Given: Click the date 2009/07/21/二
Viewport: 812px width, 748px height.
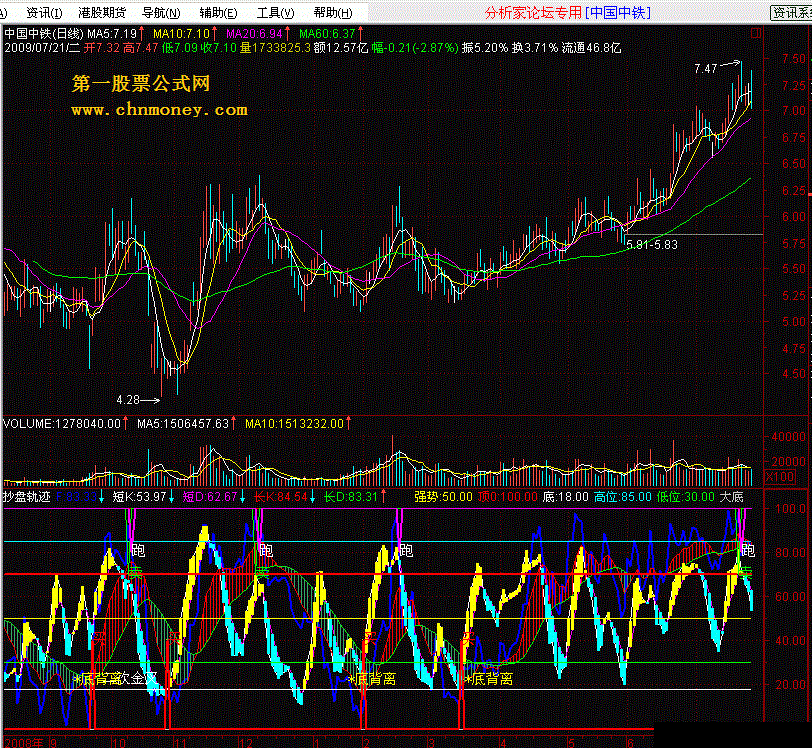Looking at the screenshot, I should pos(42,48).
